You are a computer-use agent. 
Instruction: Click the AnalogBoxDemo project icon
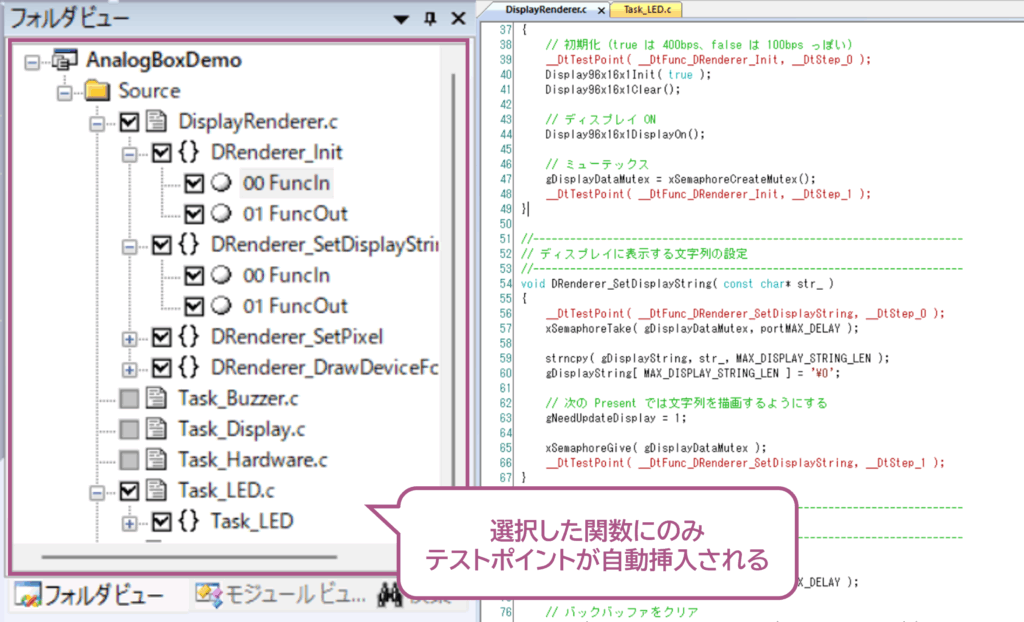point(69,60)
